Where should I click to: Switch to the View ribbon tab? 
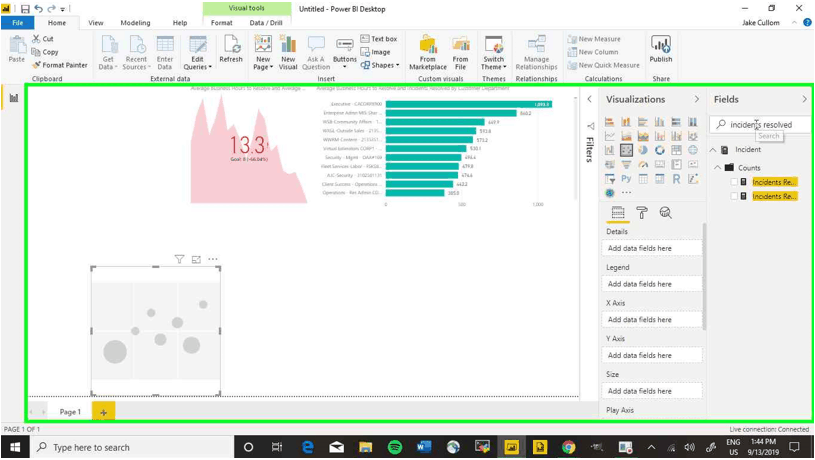[96, 23]
